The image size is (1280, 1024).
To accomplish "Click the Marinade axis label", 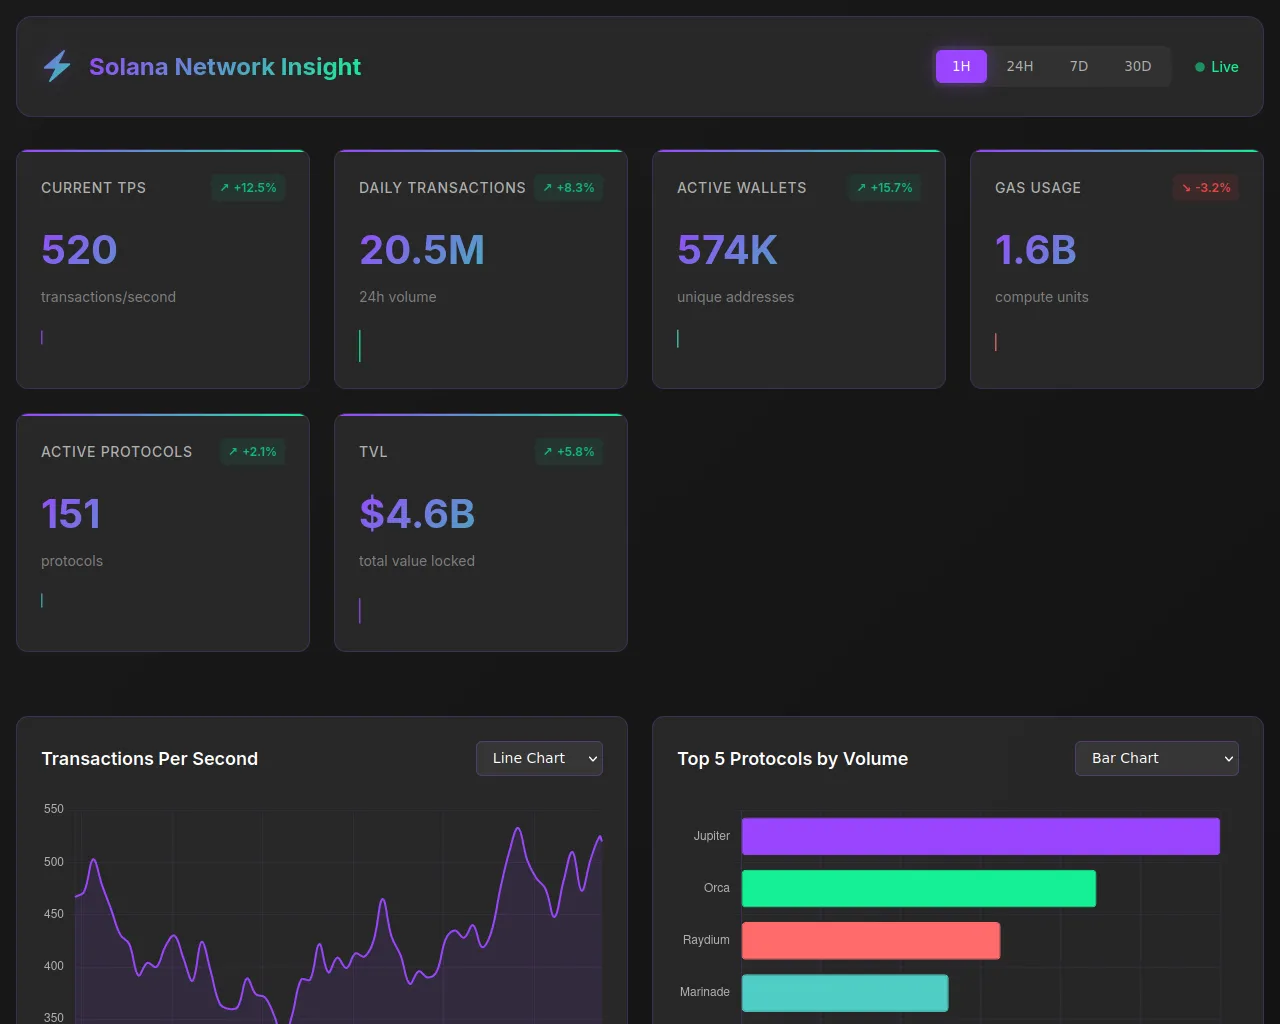I will [705, 992].
